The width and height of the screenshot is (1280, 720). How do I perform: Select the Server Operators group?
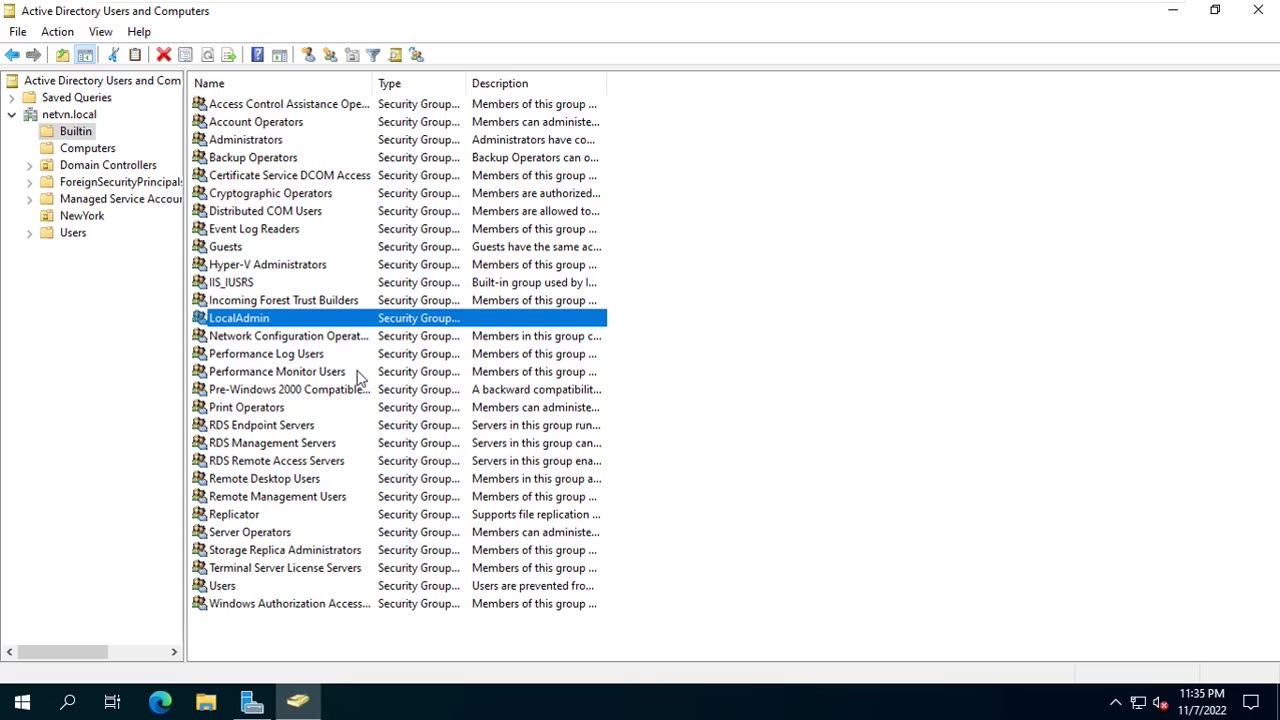click(x=398, y=533)
